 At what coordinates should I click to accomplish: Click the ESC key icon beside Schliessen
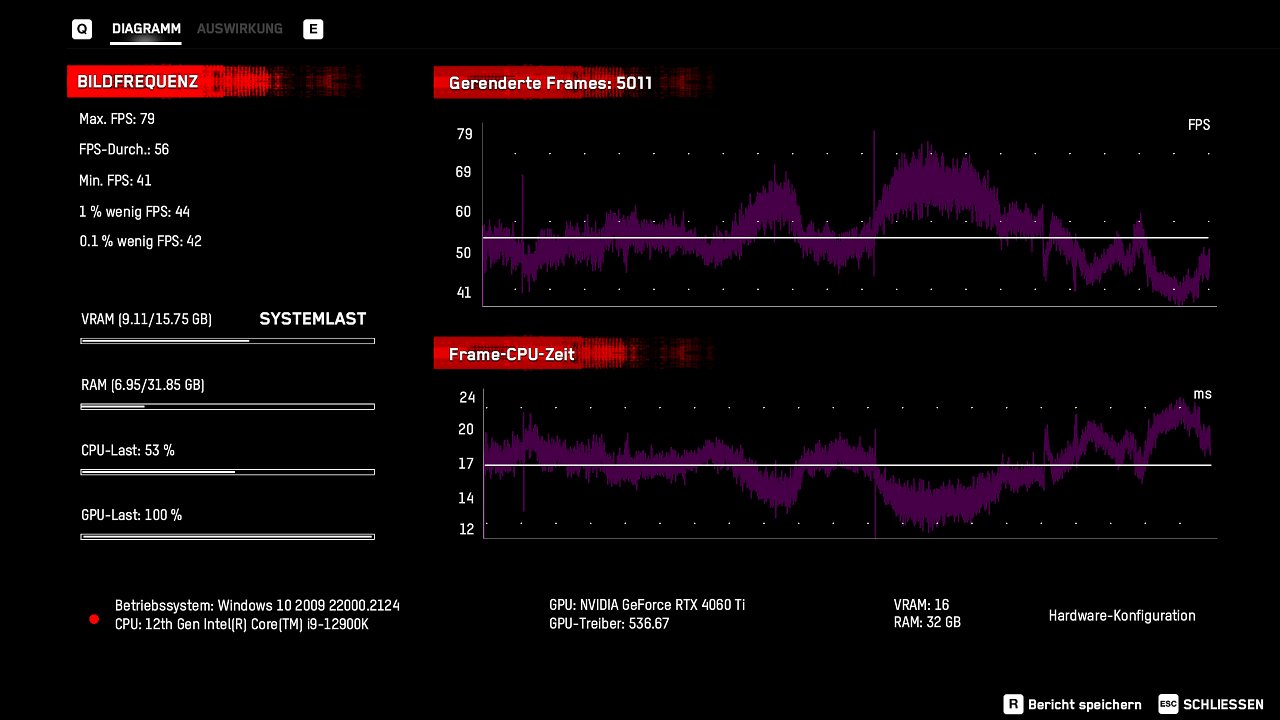[1168, 704]
